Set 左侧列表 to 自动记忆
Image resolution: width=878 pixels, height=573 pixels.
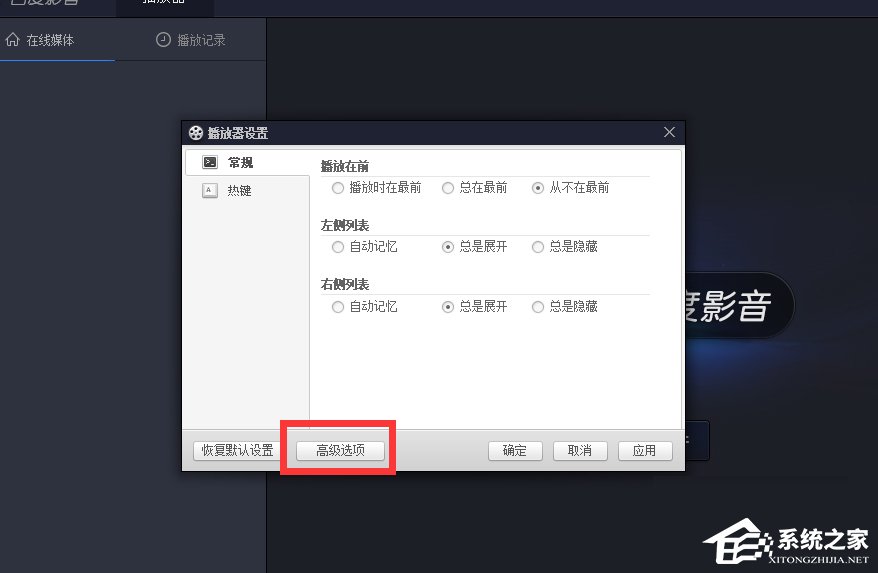click(x=338, y=247)
